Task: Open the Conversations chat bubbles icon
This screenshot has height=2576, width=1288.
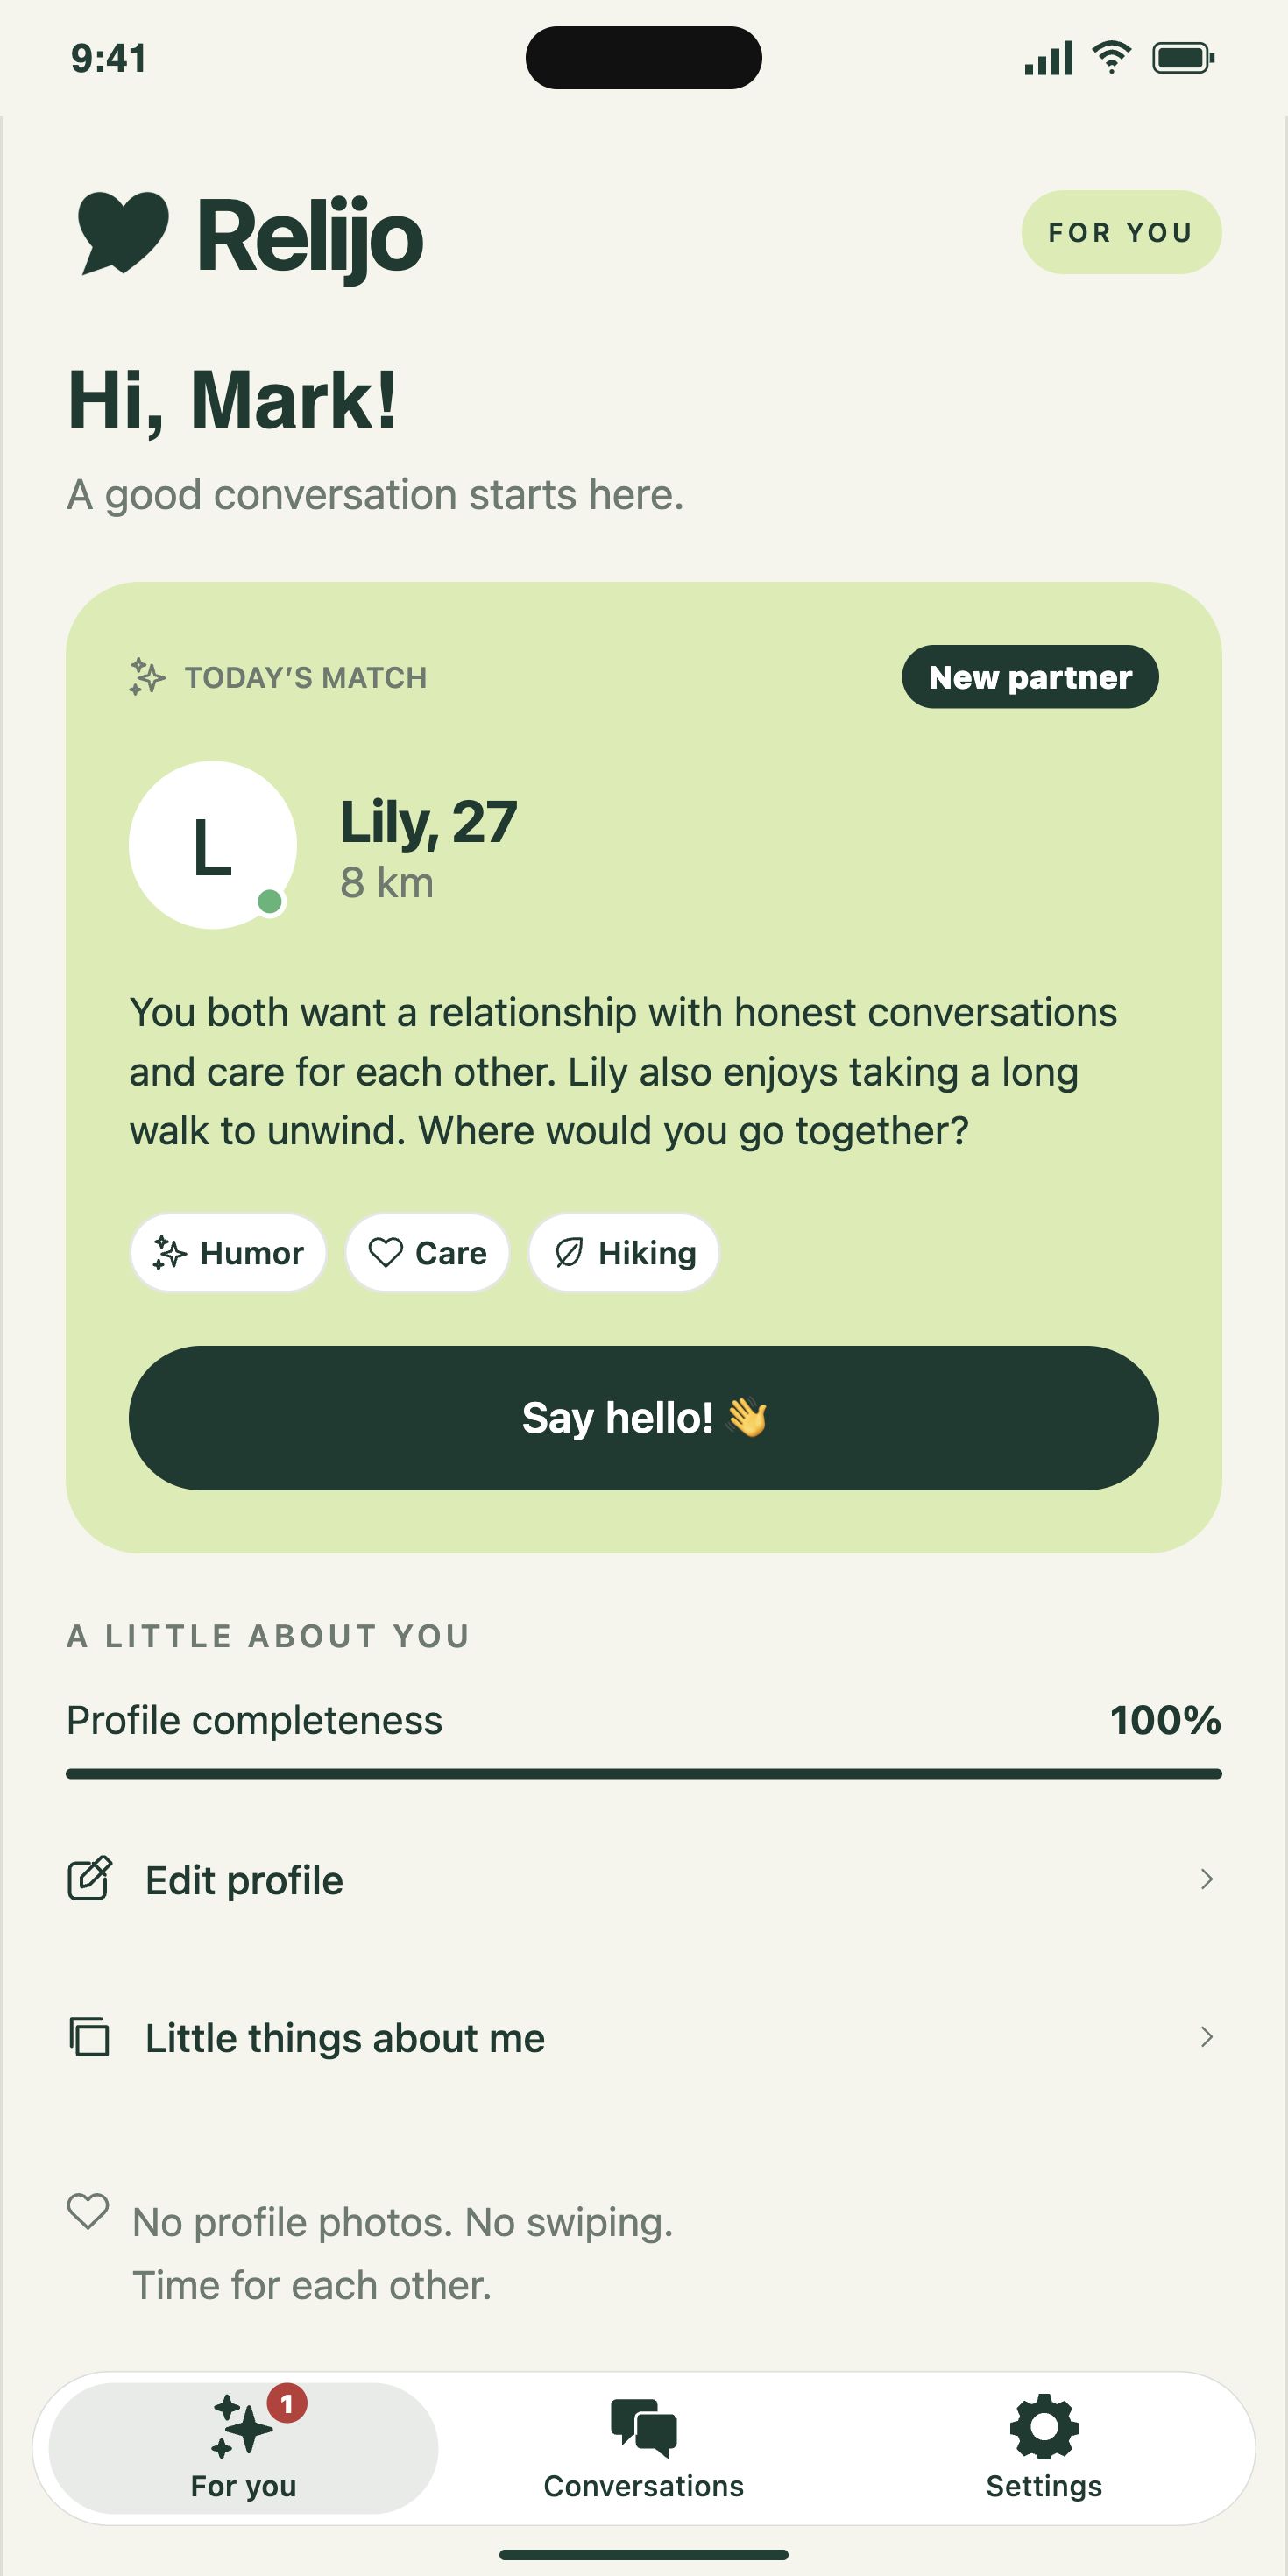Action: pyautogui.click(x=643, y=2427)
